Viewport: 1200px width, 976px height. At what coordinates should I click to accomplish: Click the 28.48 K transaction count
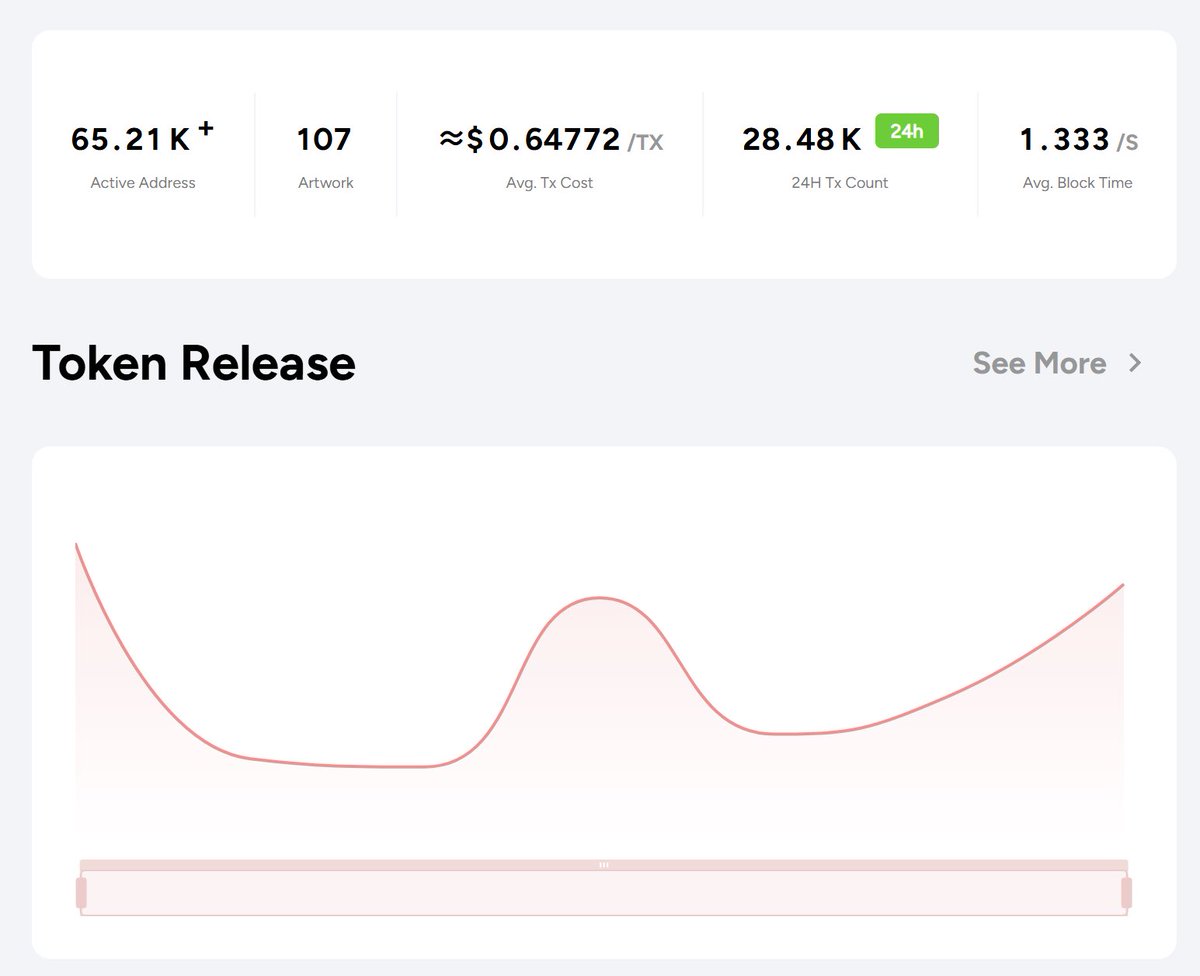802,139
